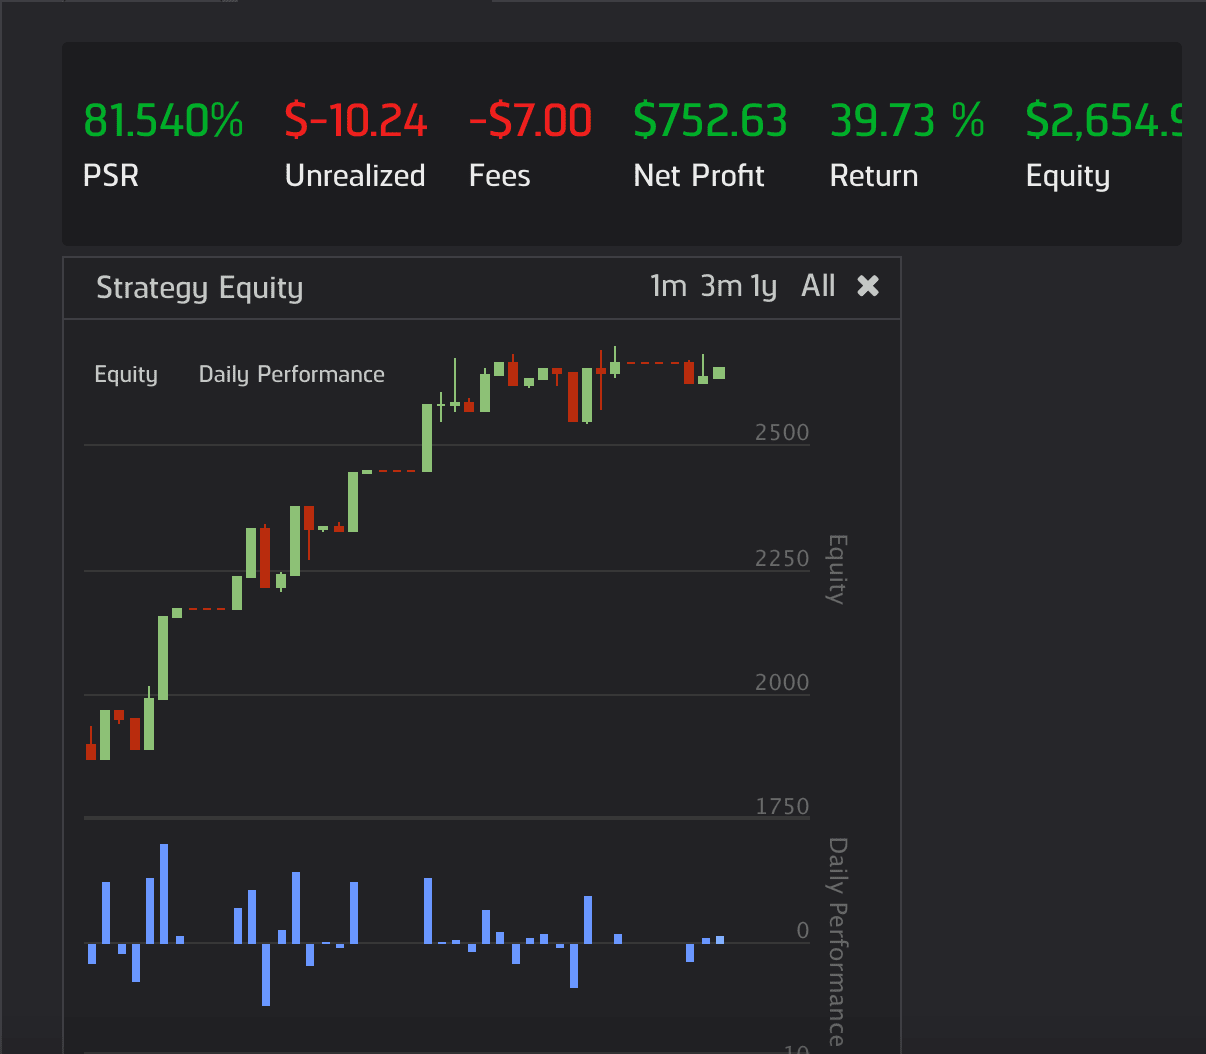
Task: Select the last green candlestick on chart
Action: pos(719,373)
